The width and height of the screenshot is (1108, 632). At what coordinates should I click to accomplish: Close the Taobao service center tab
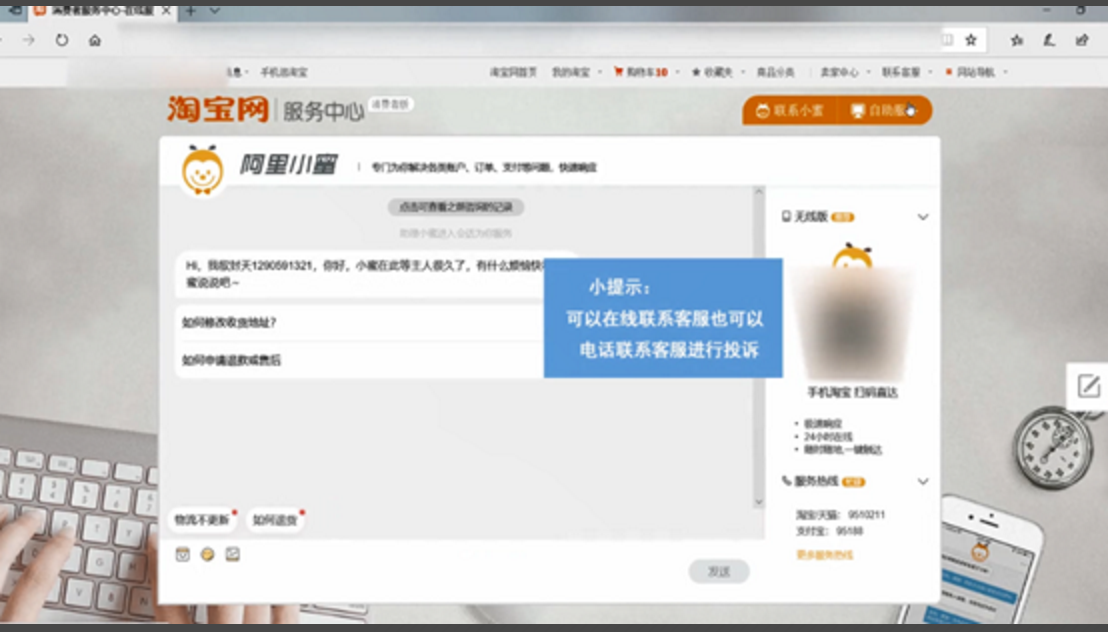point(166,11)
